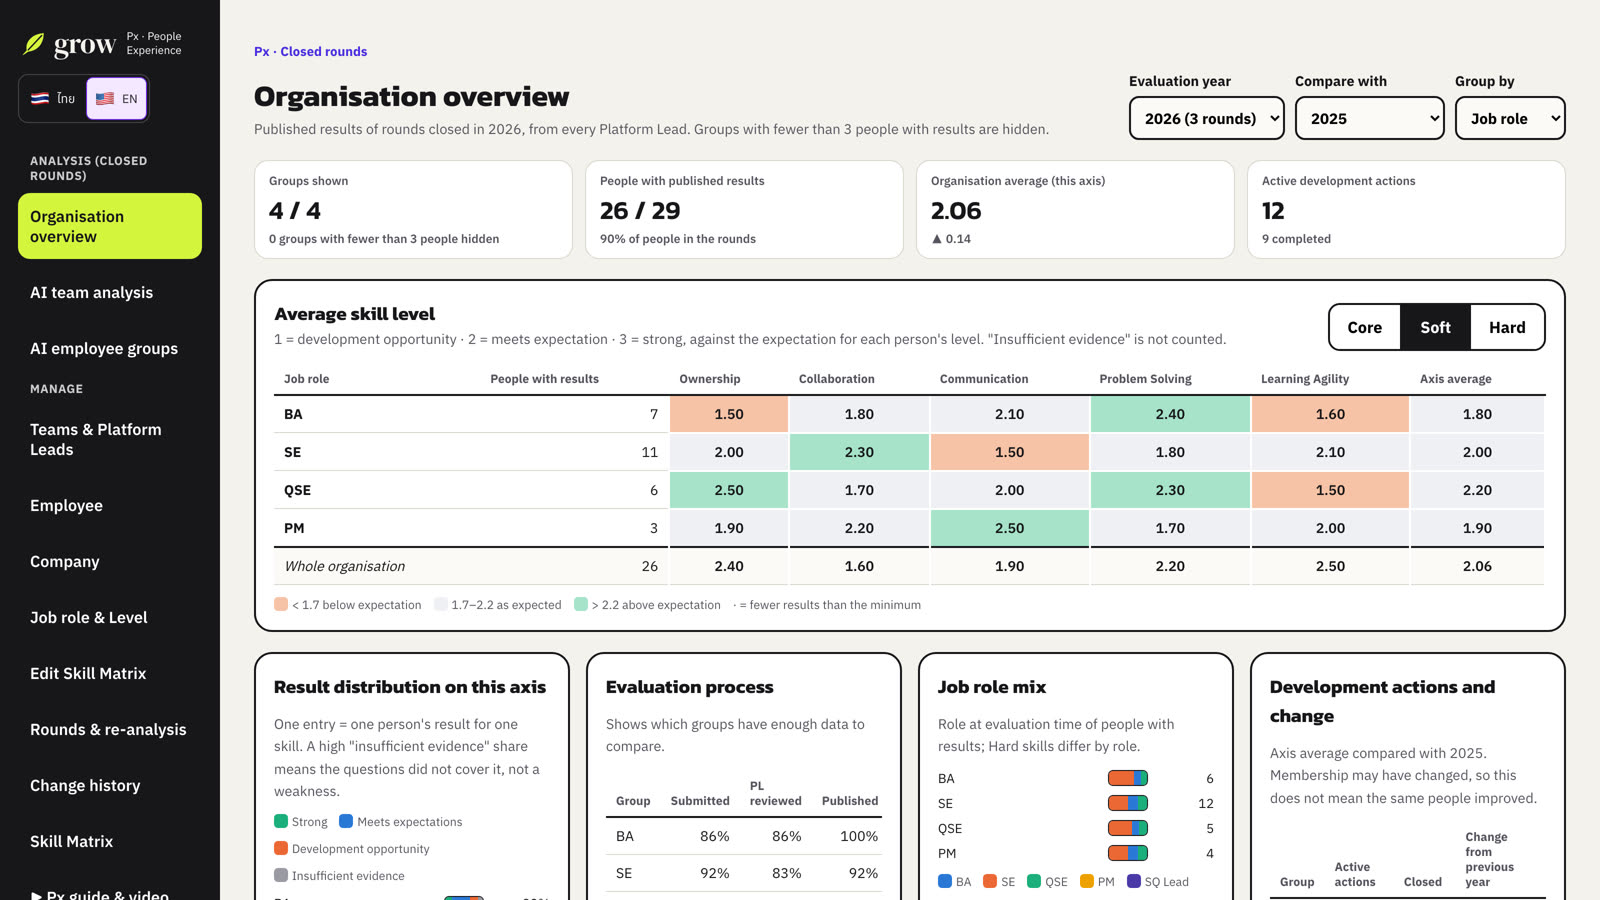1600x900 pixels.
Task: Open AI employee groups page
Action: (x=110, y=349)
